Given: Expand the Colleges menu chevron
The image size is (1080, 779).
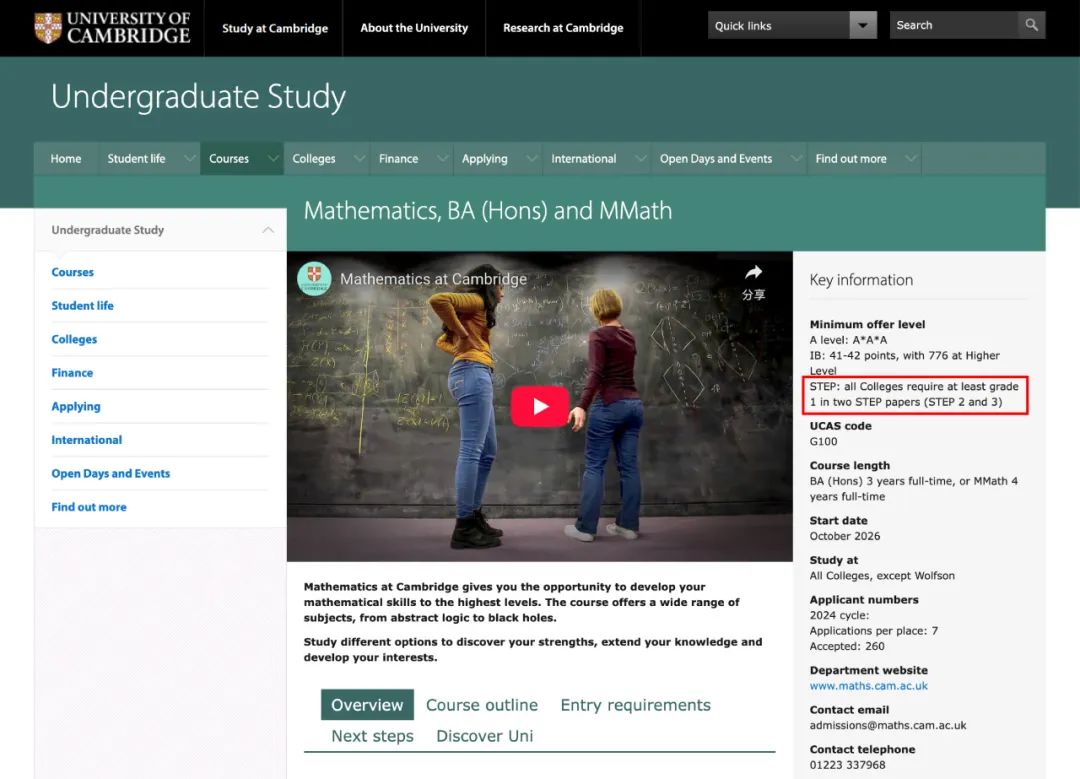Looking at the screenshot, I should pyautogui.click(x=359, y=158).
